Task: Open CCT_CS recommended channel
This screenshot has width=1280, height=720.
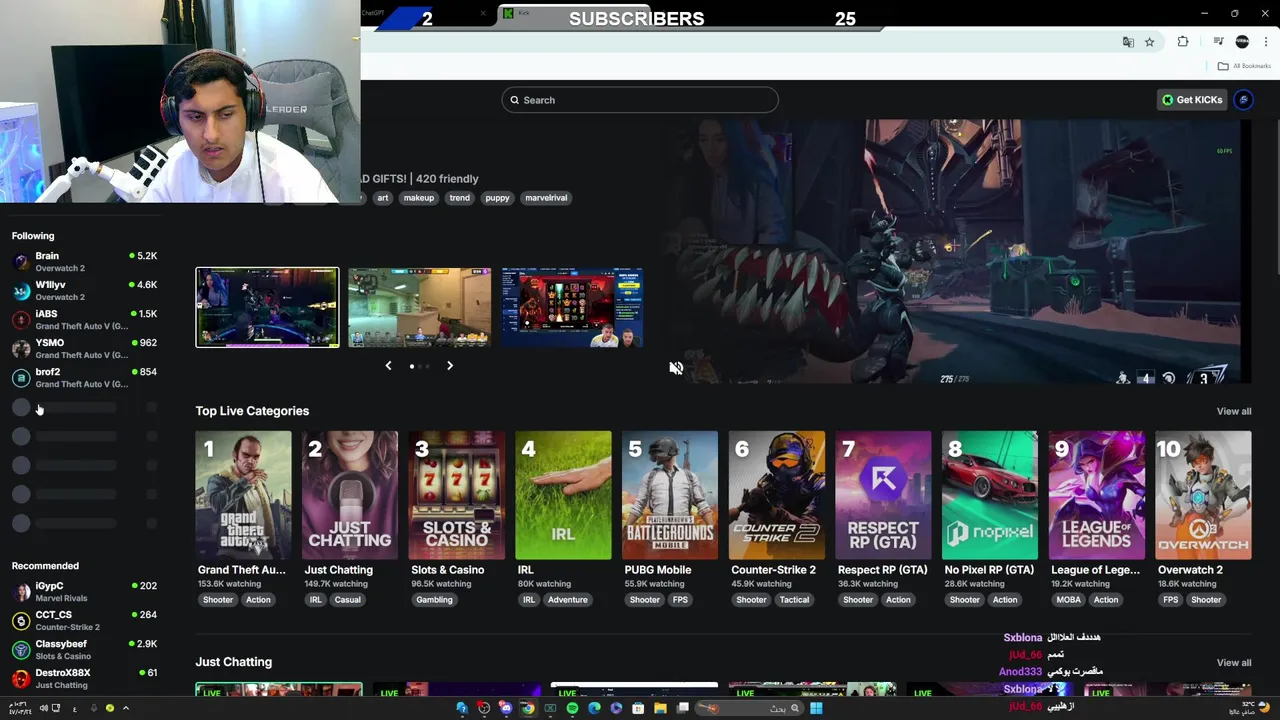Action: [x=84, y=620]
